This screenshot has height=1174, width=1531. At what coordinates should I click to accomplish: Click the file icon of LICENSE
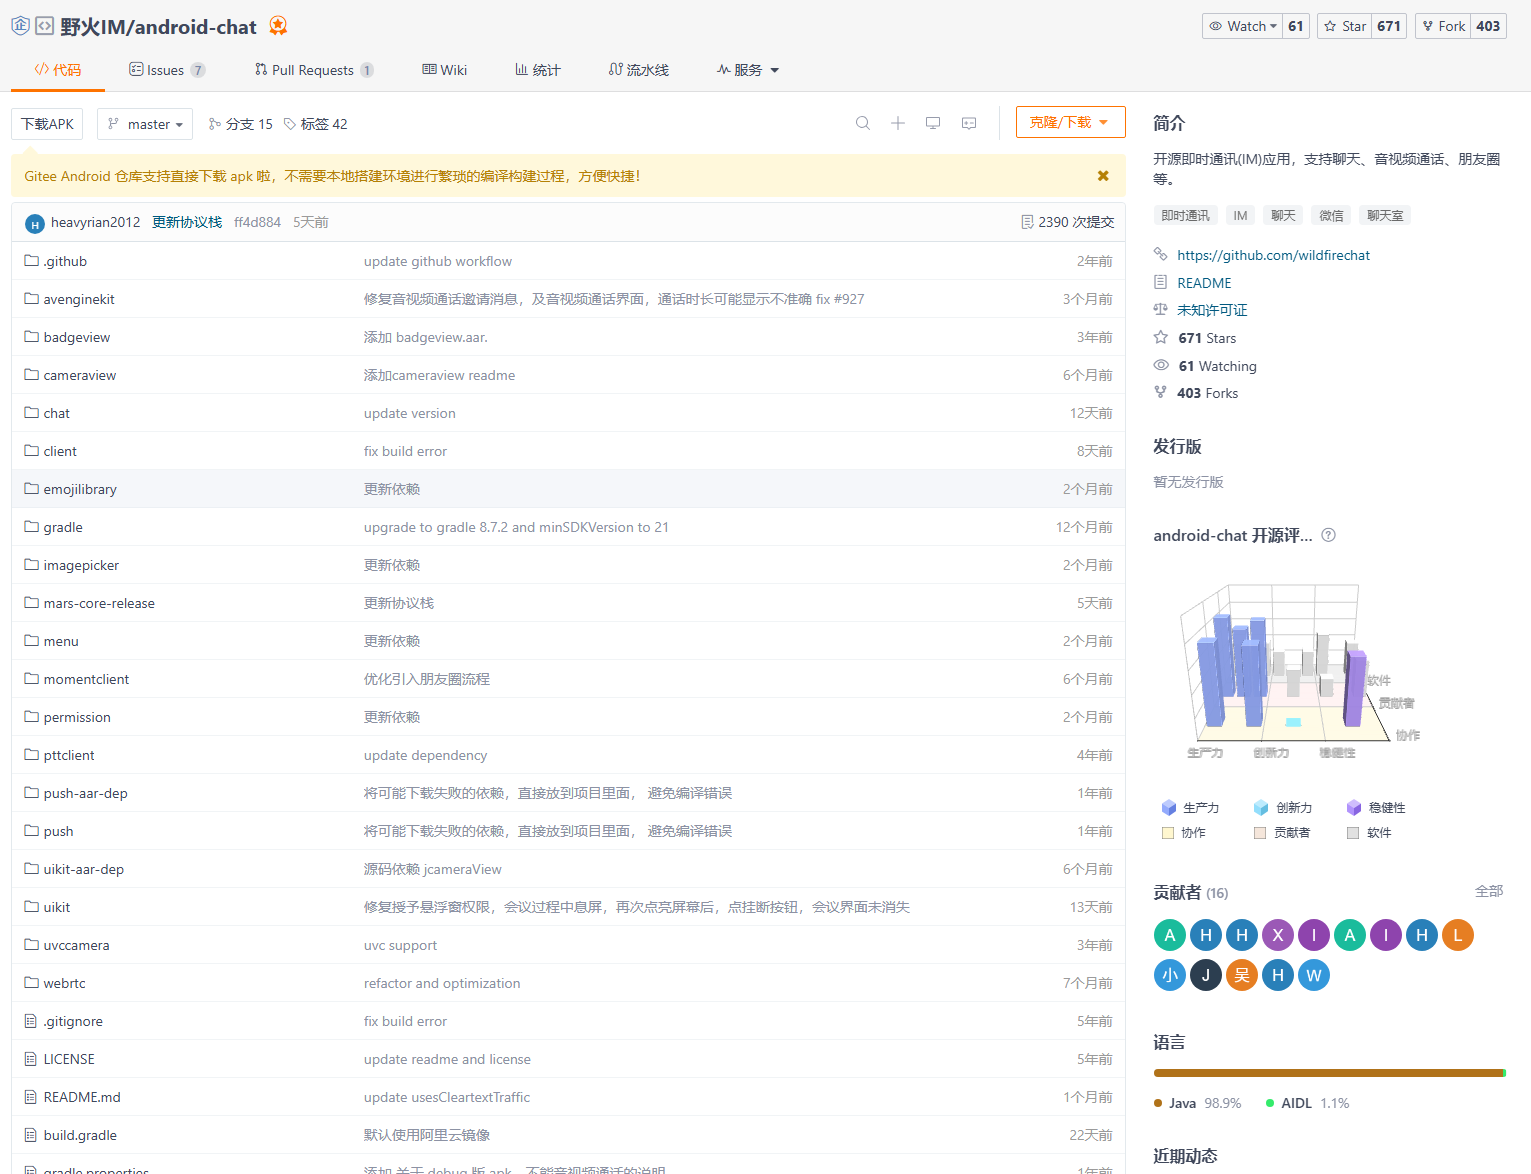pyautogui.click(x=31, y=1059)
